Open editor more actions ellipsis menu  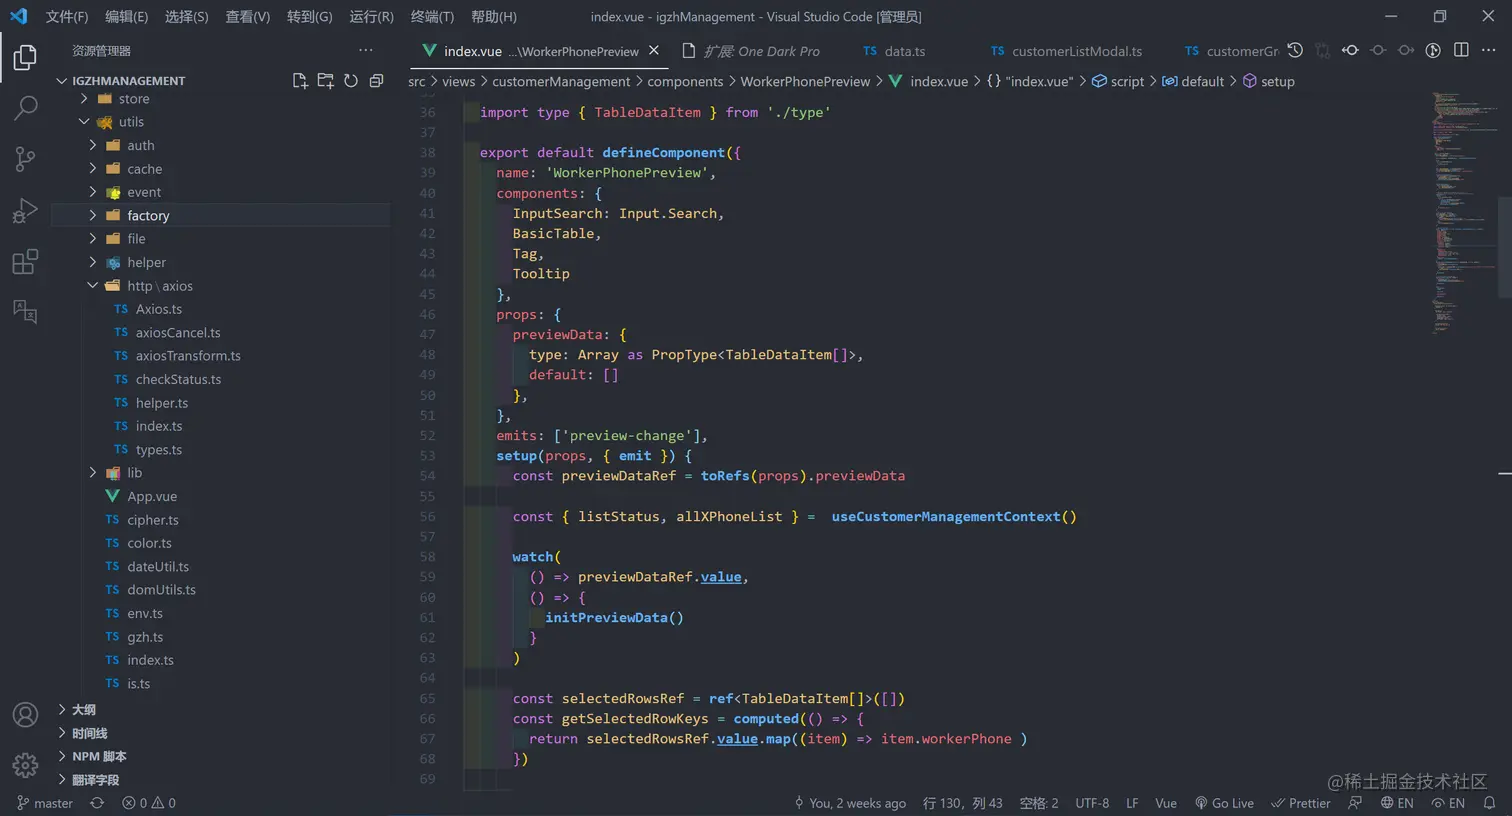[1488, 50]
